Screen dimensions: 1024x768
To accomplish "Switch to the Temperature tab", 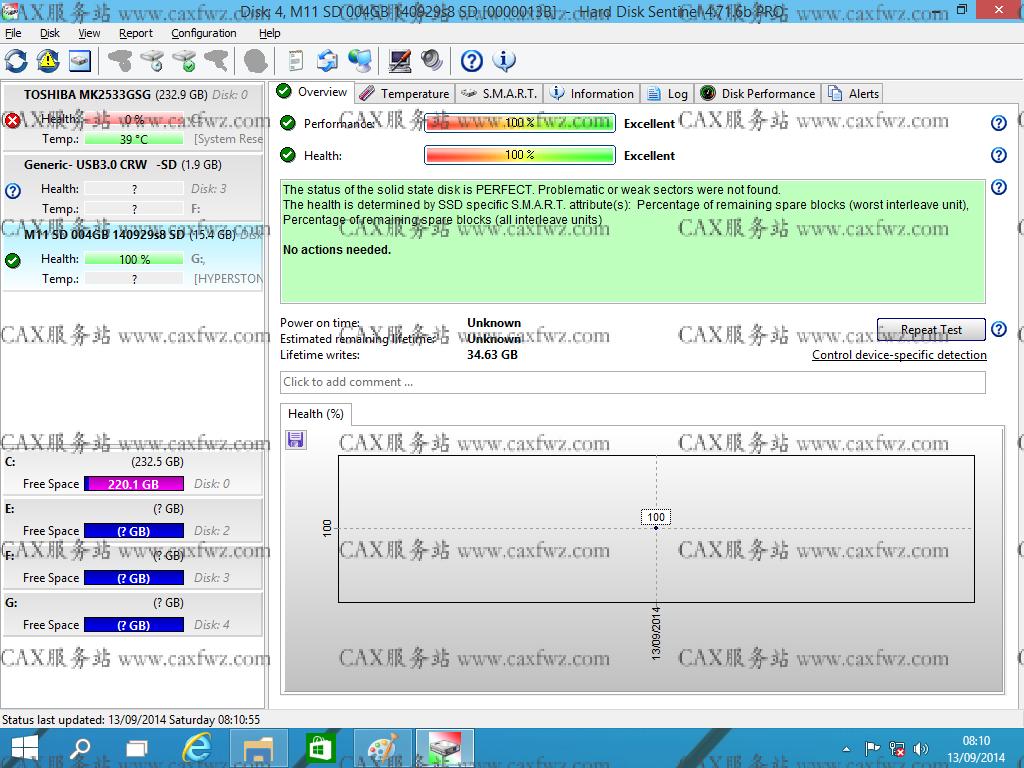I will [x=405, y=93].
